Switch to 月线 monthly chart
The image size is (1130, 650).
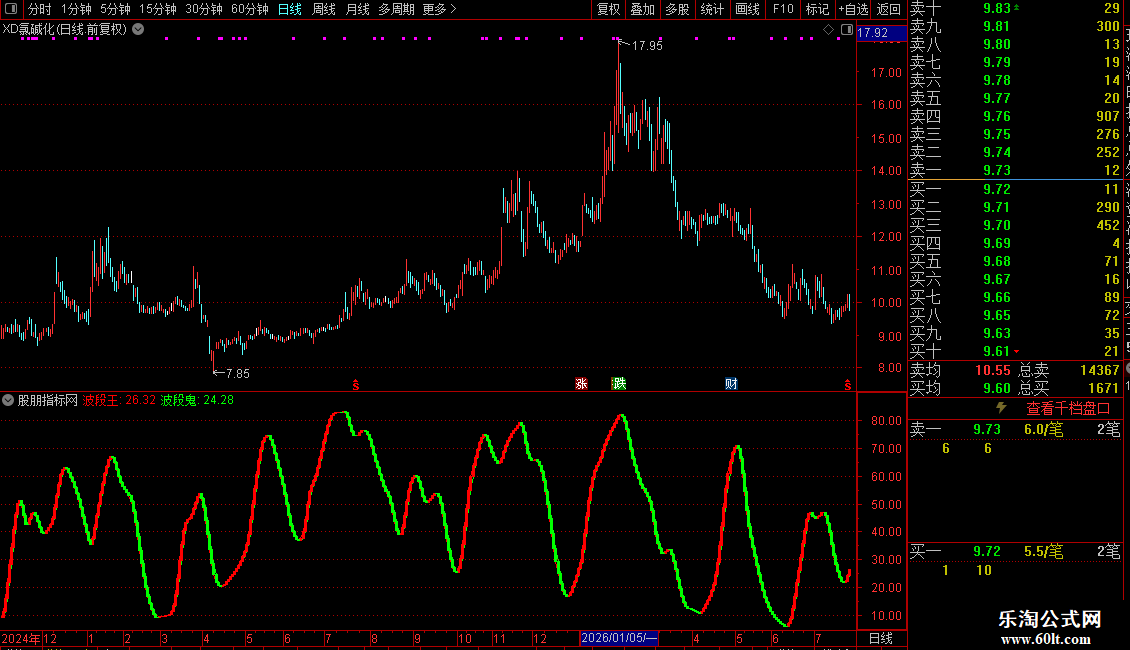357,9
